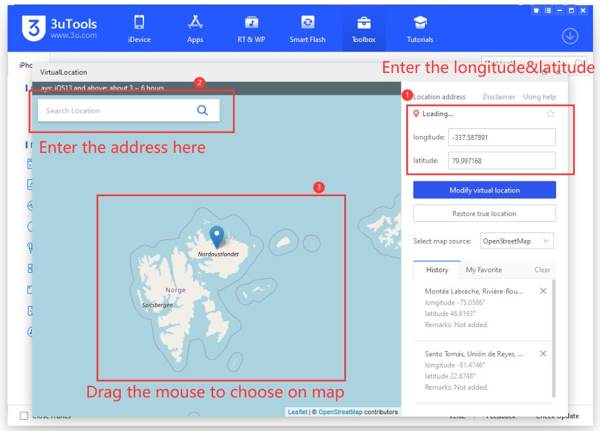Click the Nordaustlandet label on map
600x431 pixels.
[x=218, y=254]
